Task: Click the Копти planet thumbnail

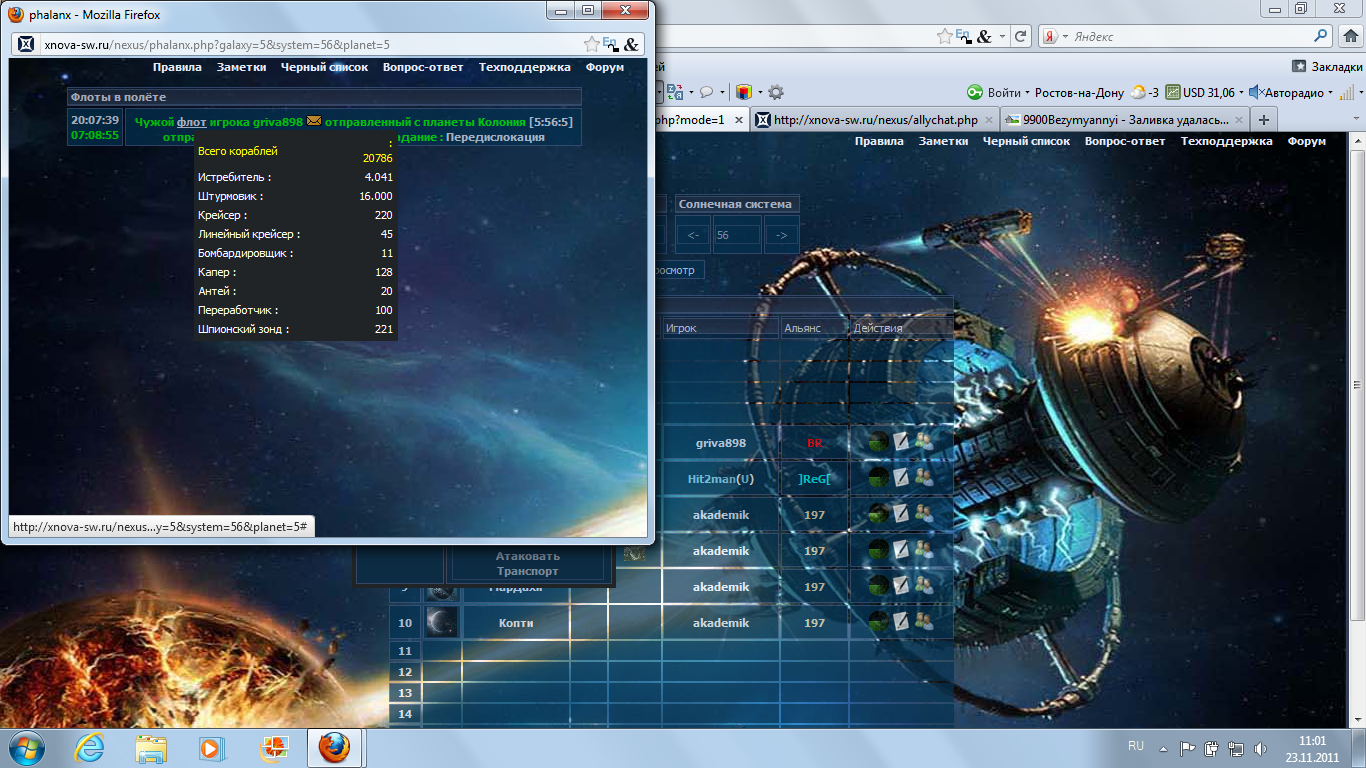Action: point(441,623)
